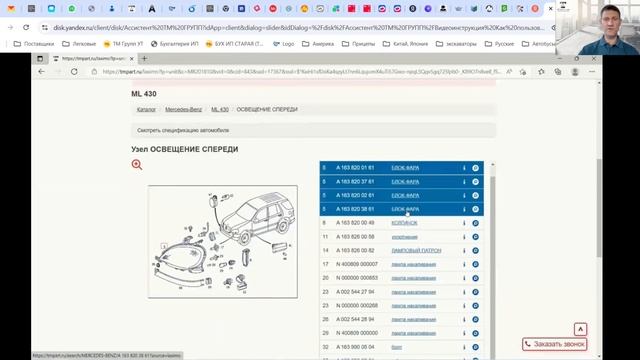This screenshot has width=640, height=360.
Task: Close the tmpart.ru tab
Action: click(131, 59)
